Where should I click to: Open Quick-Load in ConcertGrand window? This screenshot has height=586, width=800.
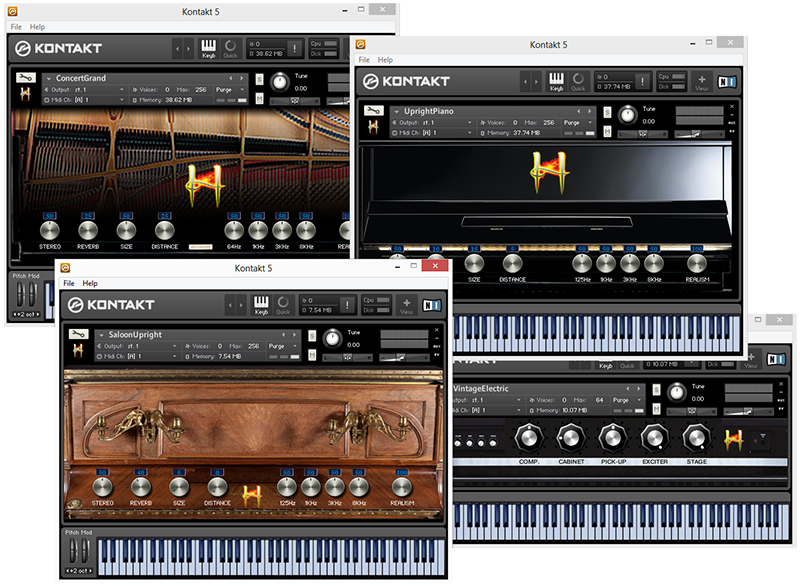tap(230, 48)
